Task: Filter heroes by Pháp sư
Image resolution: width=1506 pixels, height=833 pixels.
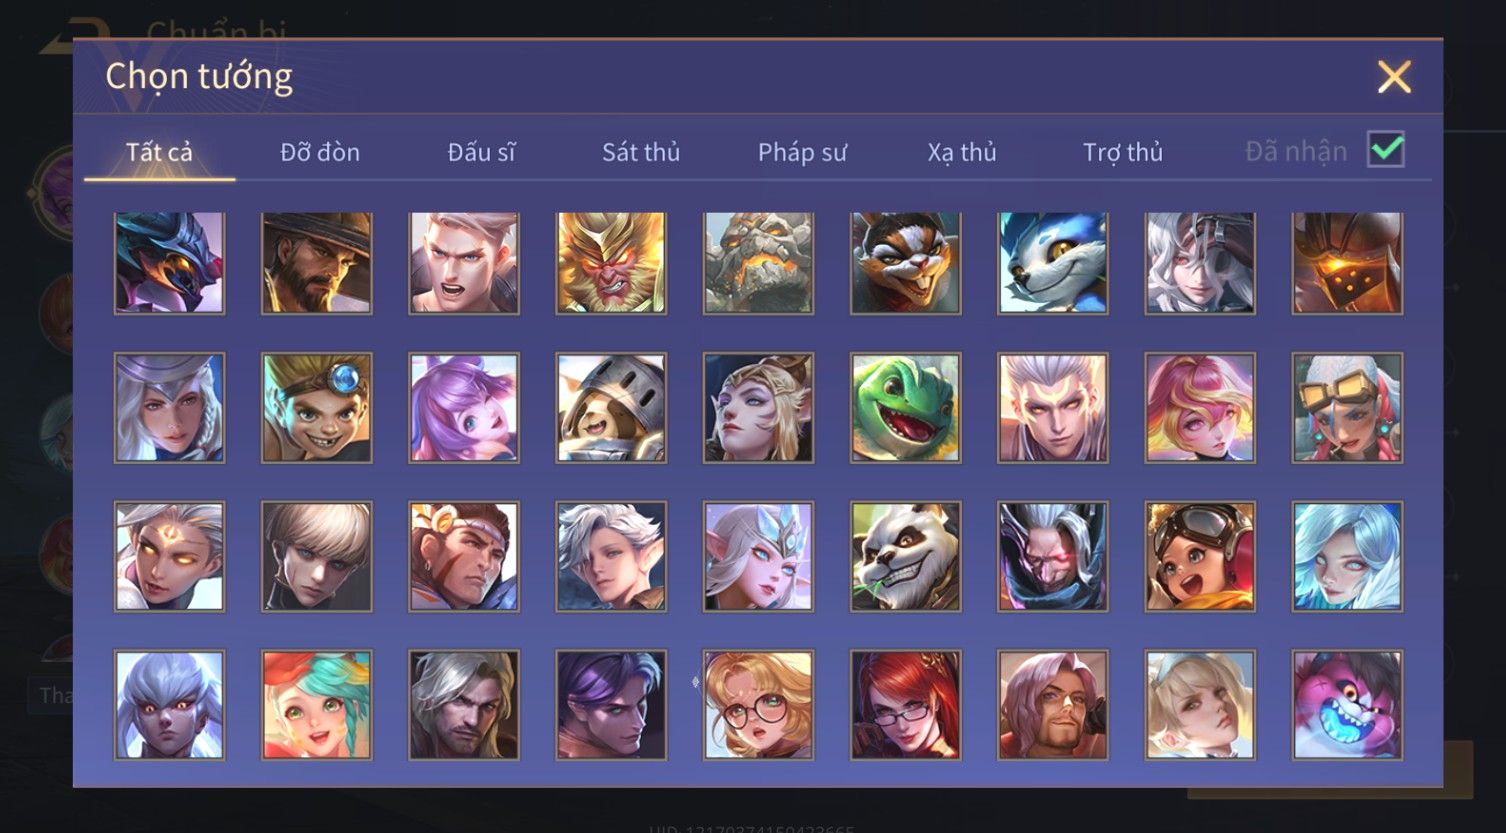Action: pos(802,152)
